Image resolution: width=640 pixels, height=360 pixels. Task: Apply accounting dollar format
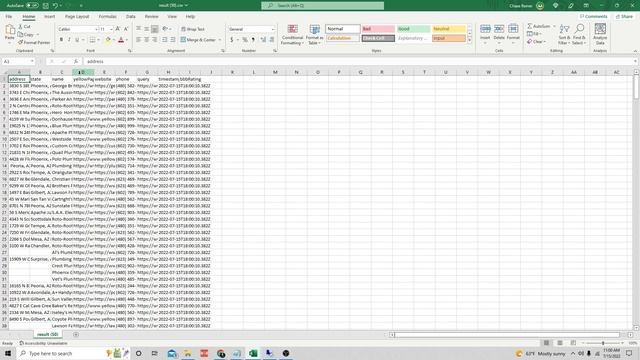(231, 40)
